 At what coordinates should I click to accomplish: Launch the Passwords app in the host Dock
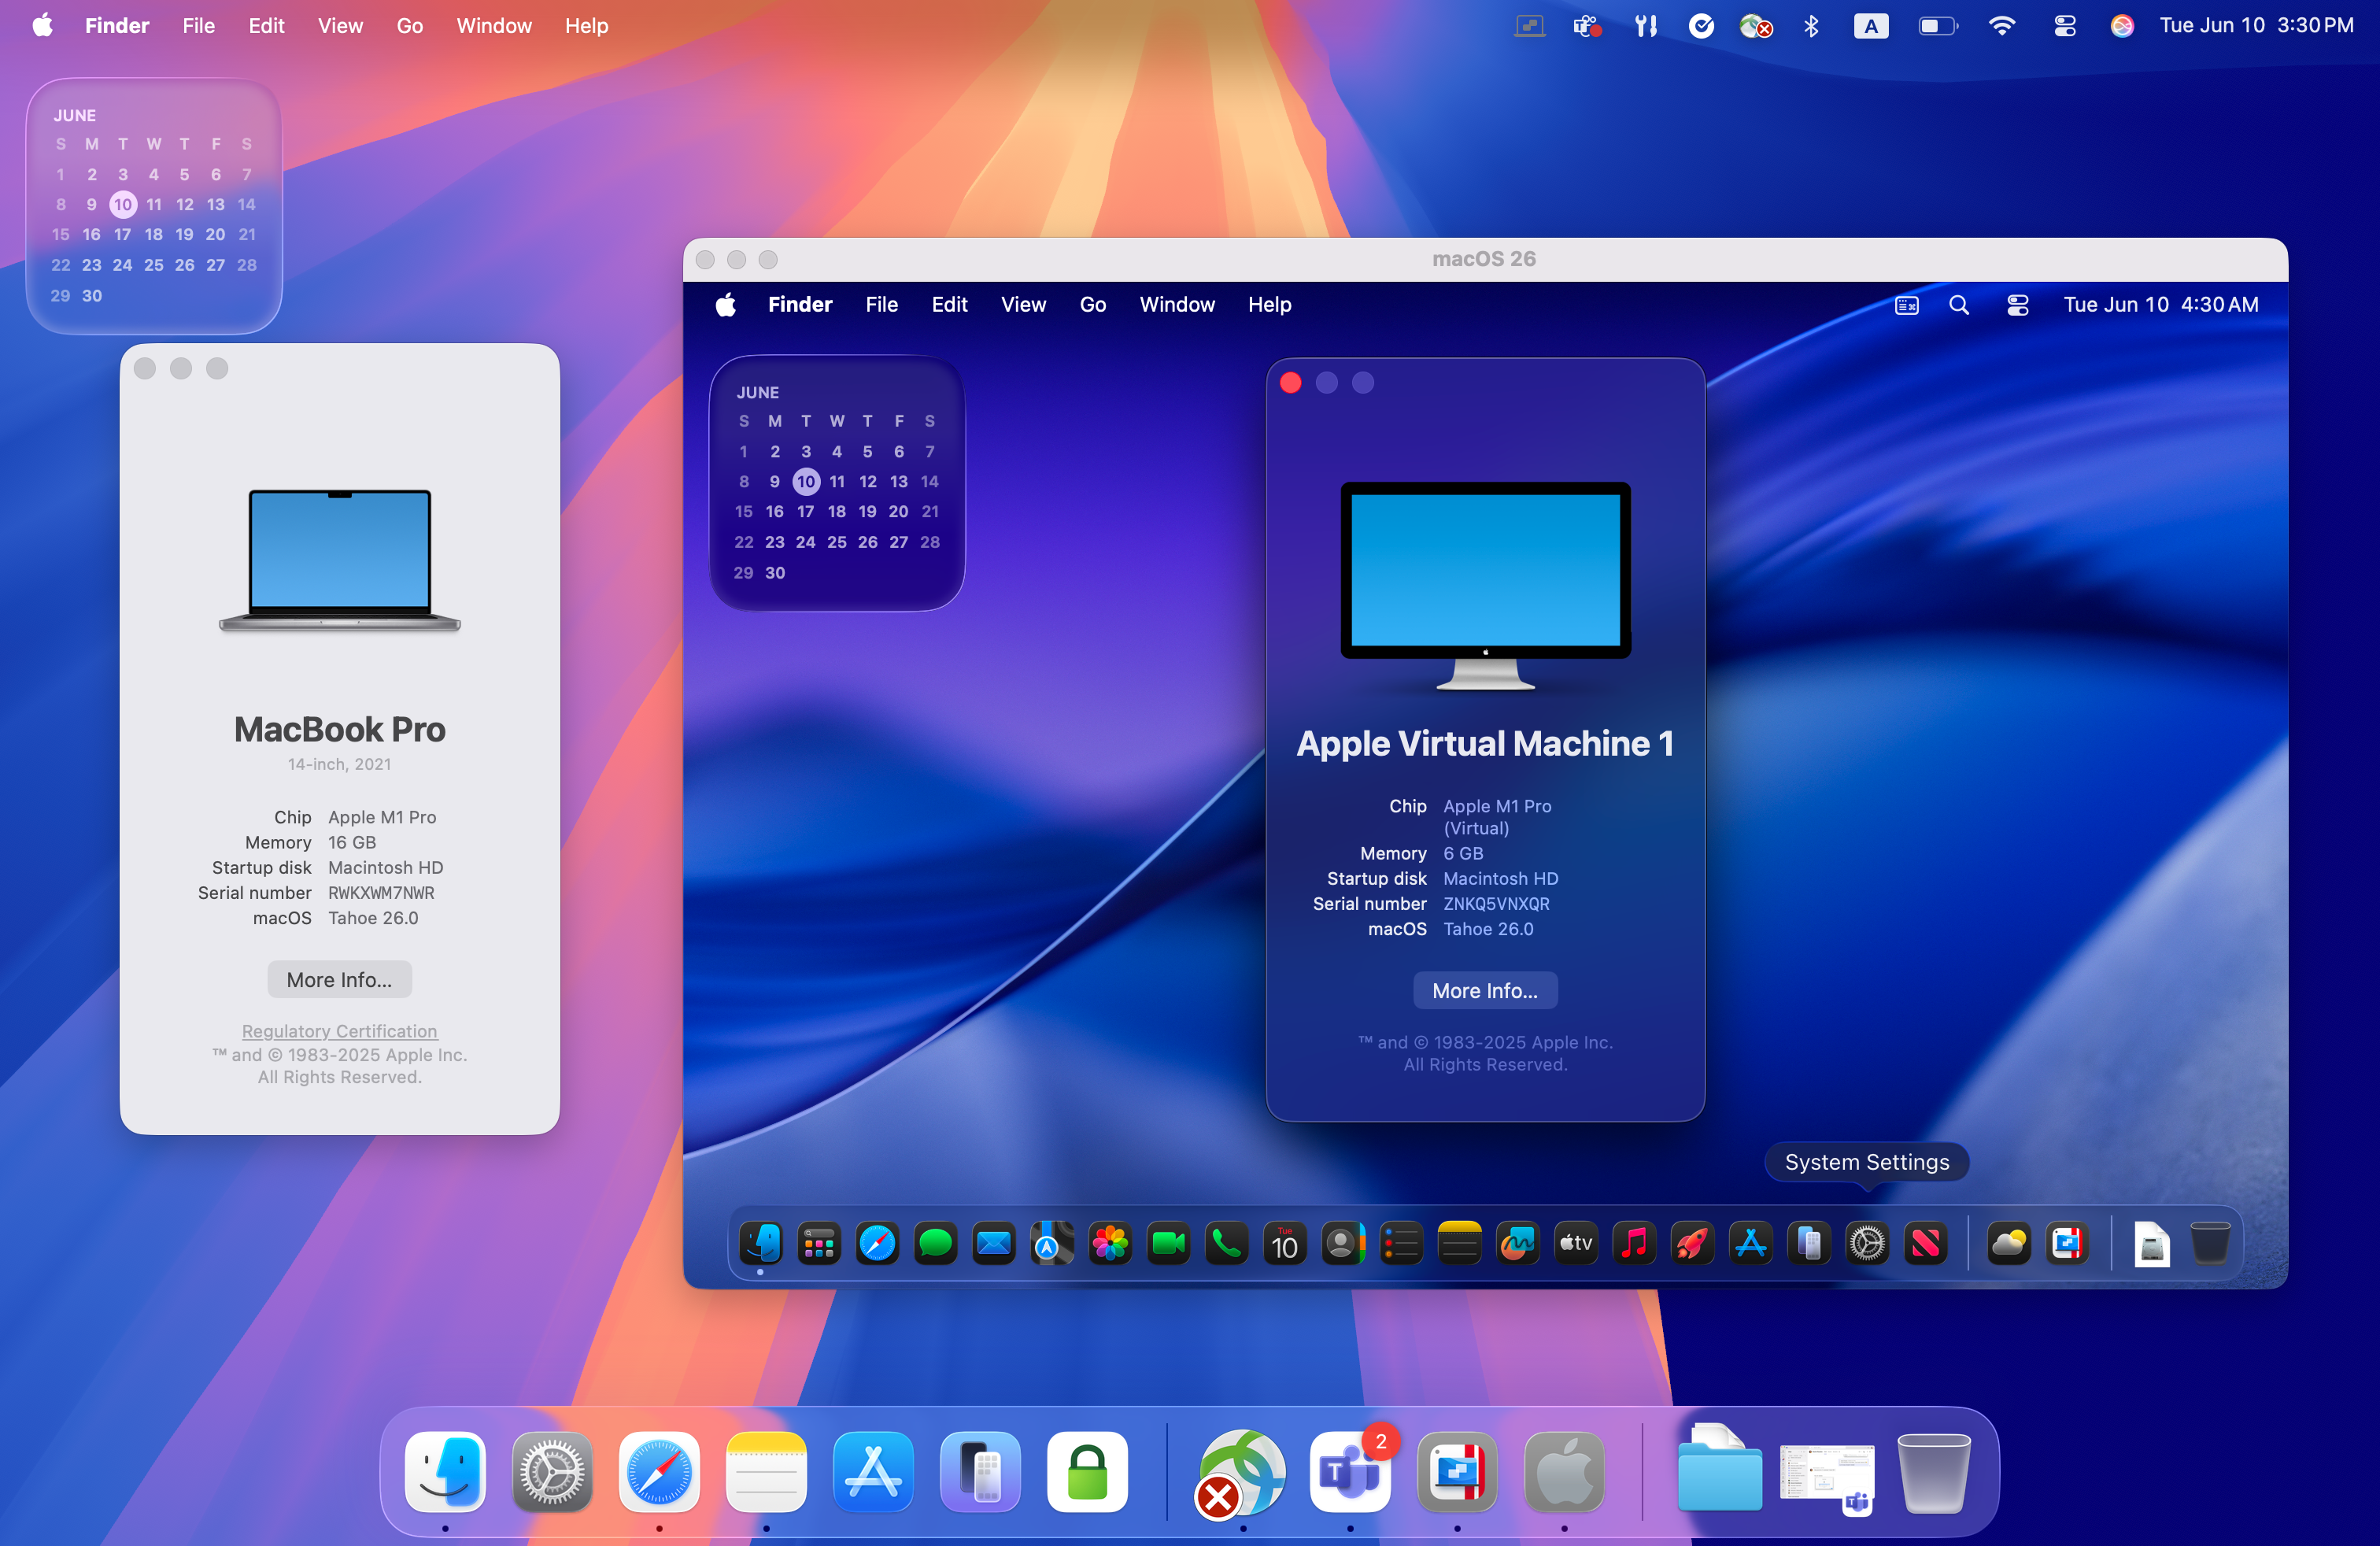(1087, 1471)
